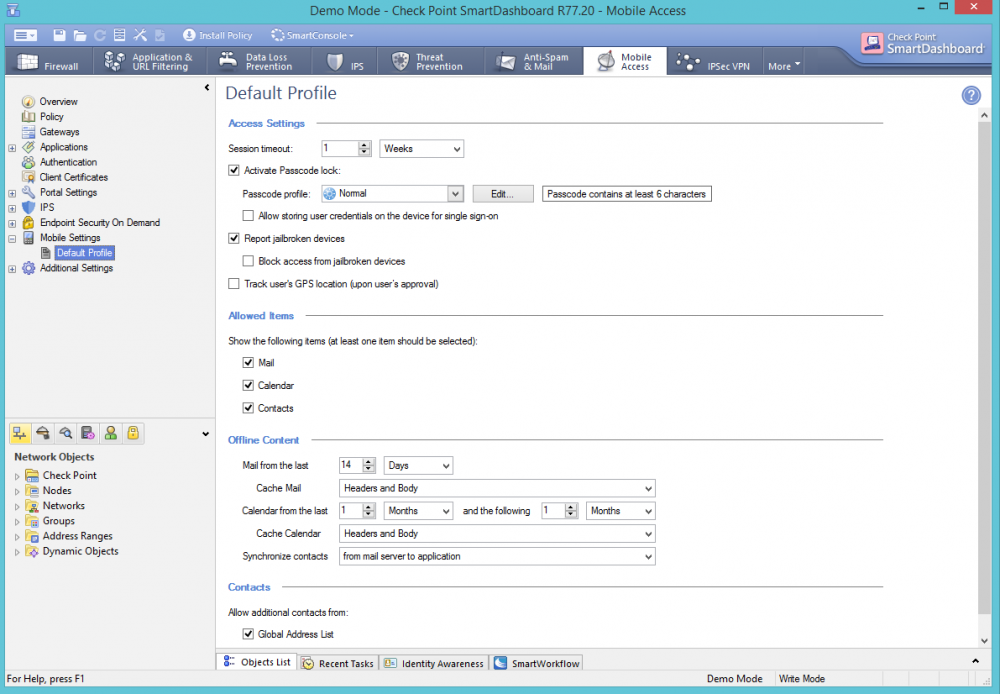Expand the Portal Settings tree node
Image resolution: width=1000 pixels, height=694 pixels.
12,193
